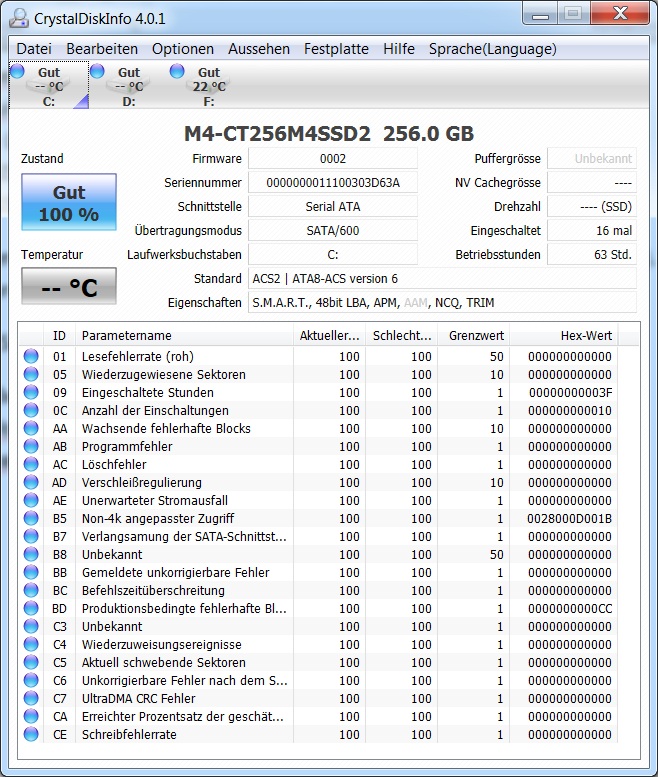The image size is (658, 777).
Task: Click the Grenzwert column header
Action: click(x=474, y=335)
